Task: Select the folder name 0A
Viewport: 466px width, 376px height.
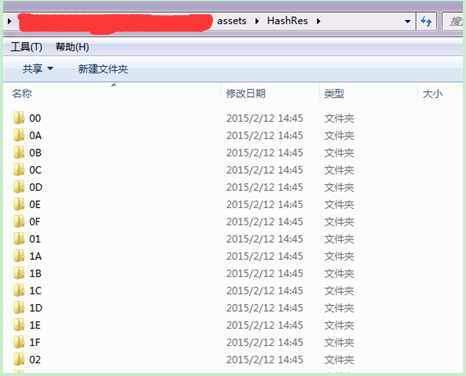Action: [x=35, y=135]
